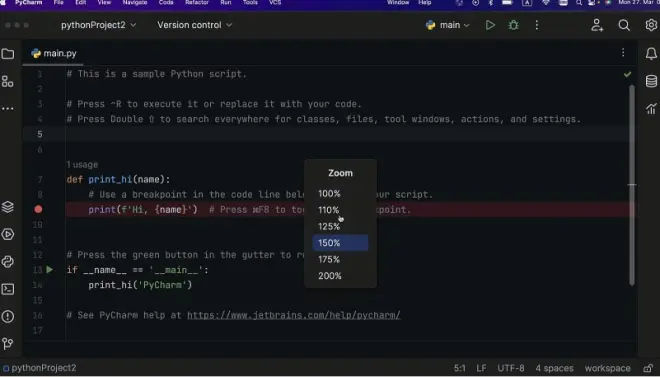The height and width of the screenshot is (377, 660).
Task: Select 110% zoom option
Action: (340, 210)
